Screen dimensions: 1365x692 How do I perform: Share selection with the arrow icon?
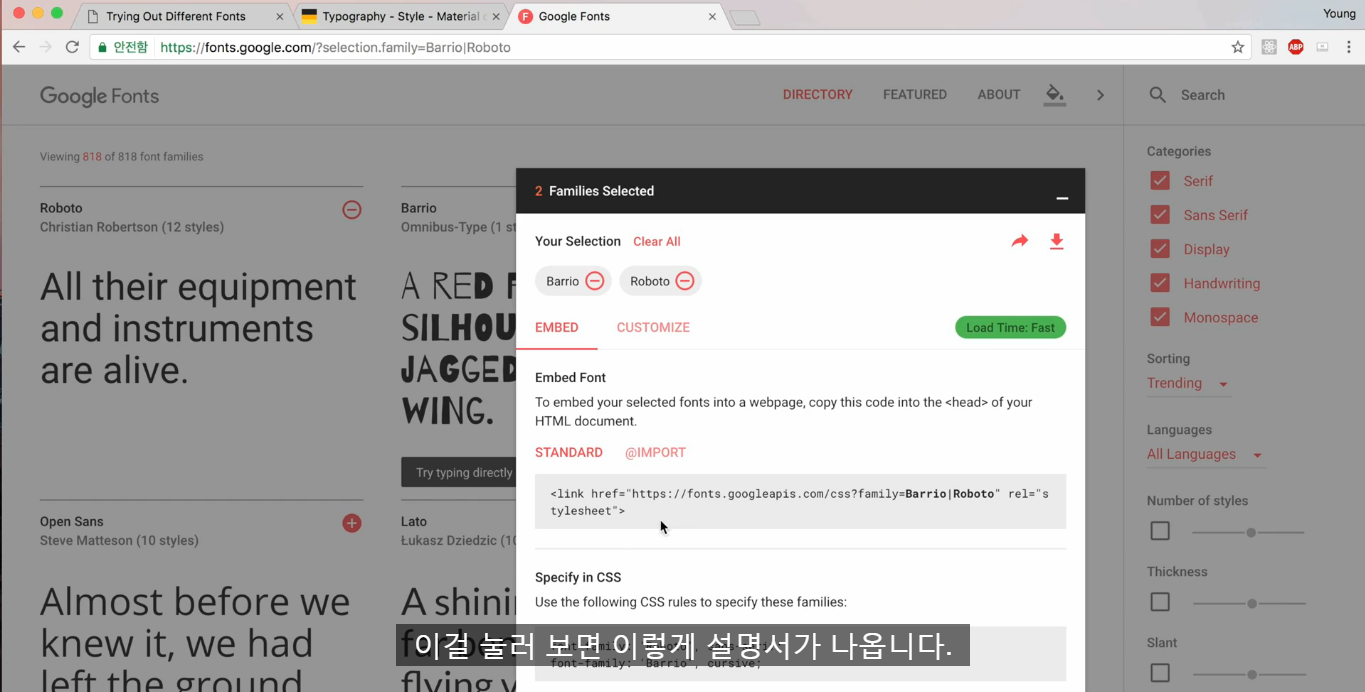[1020, 241]
